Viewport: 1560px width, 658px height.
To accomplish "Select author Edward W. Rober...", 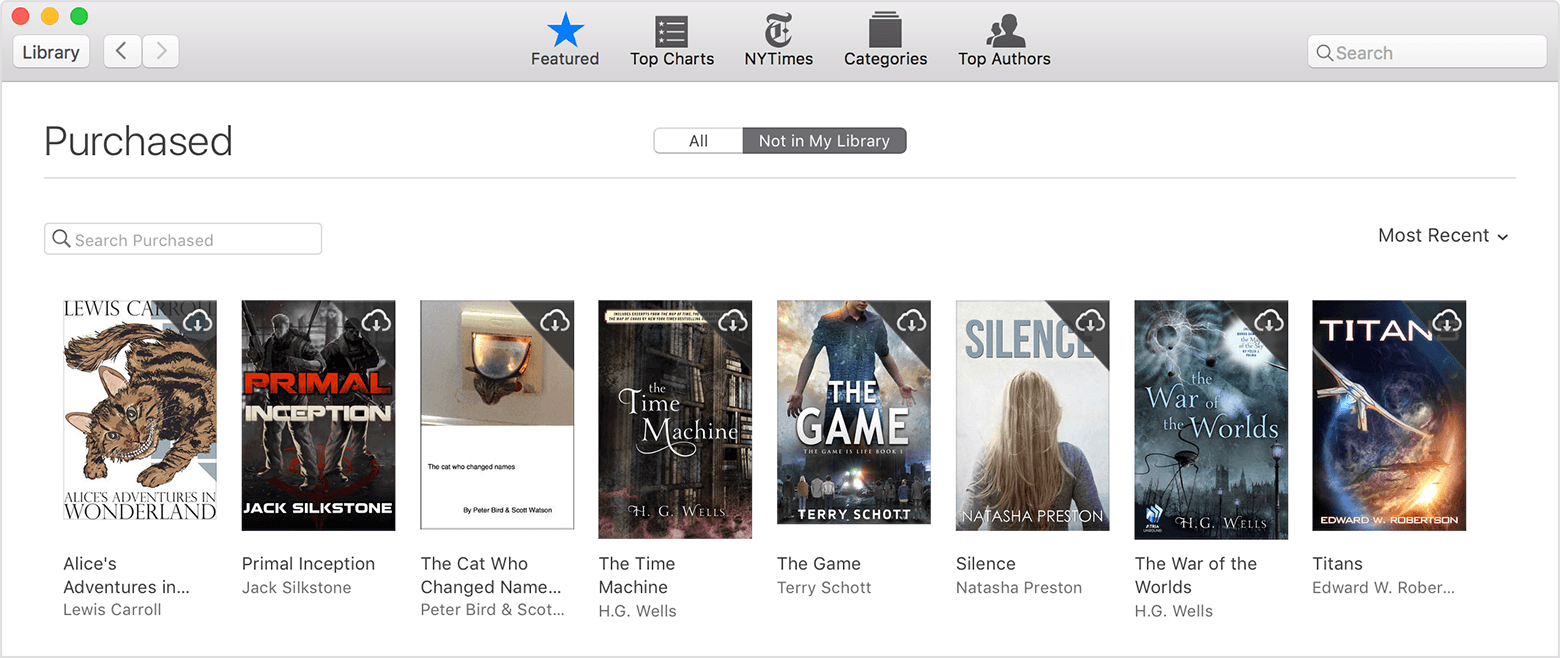I will 1383,588.
